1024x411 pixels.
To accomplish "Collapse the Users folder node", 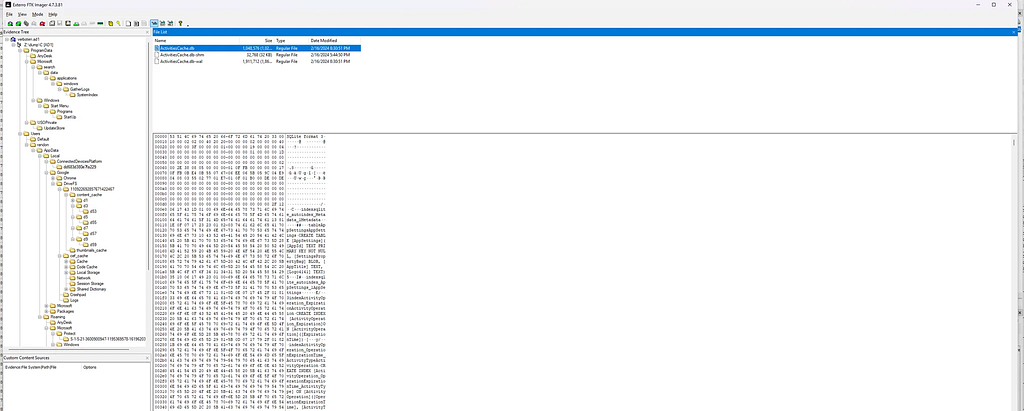I will coord(19,133).
